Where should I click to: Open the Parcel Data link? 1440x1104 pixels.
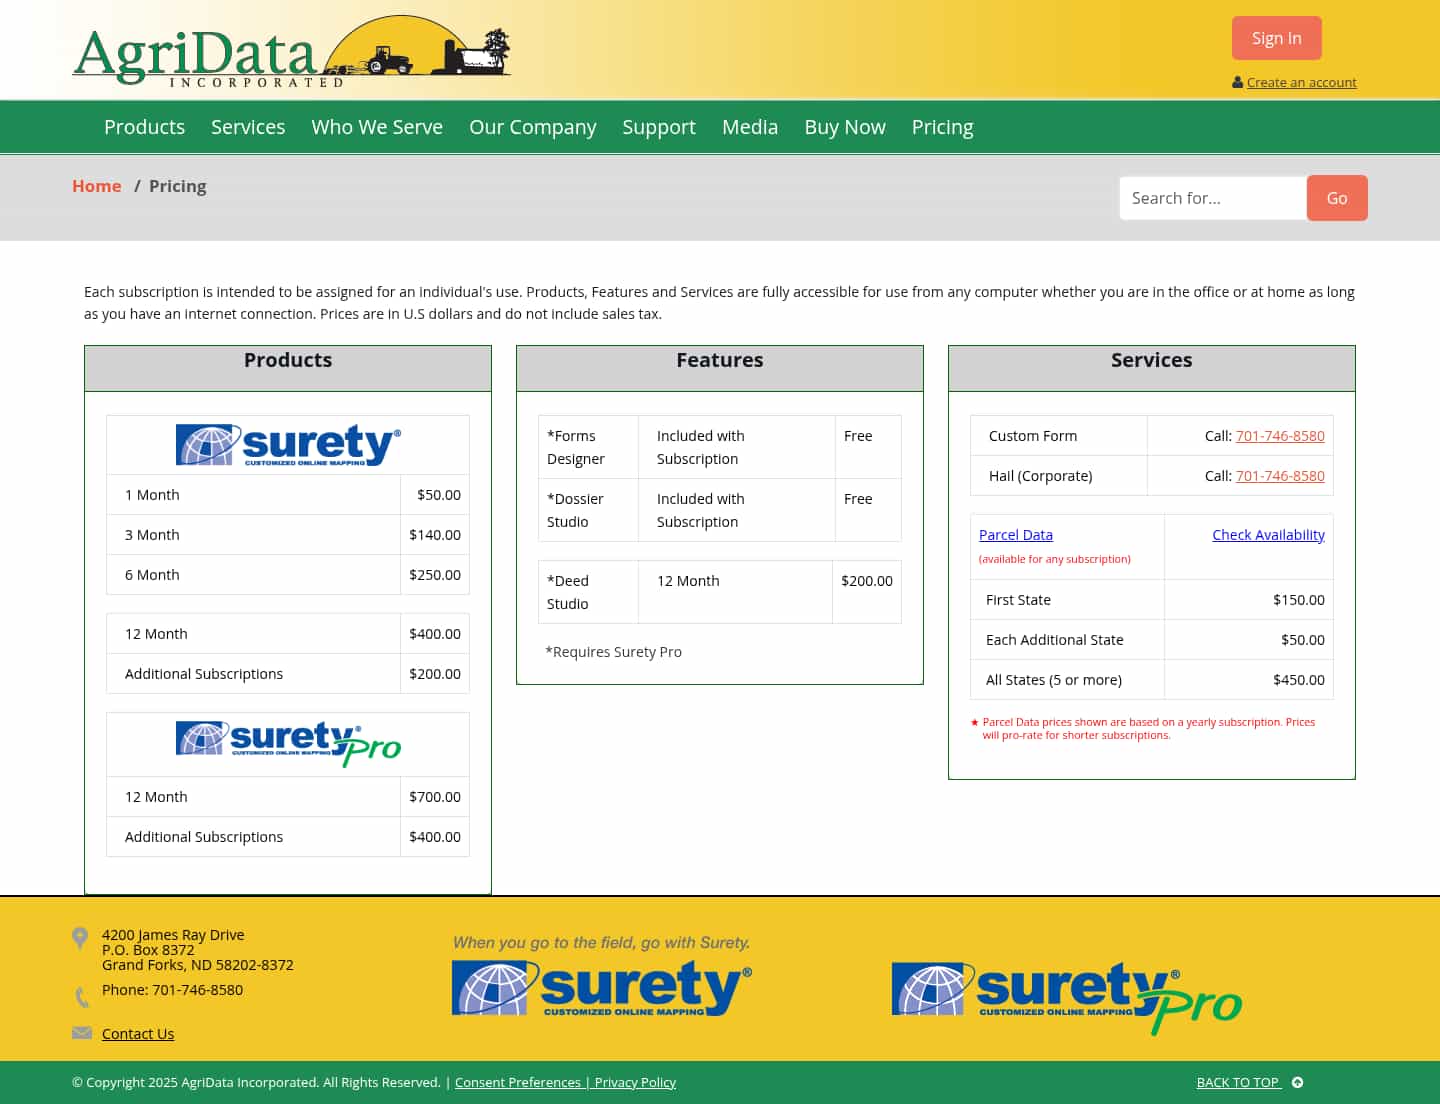click(1015, 534)
